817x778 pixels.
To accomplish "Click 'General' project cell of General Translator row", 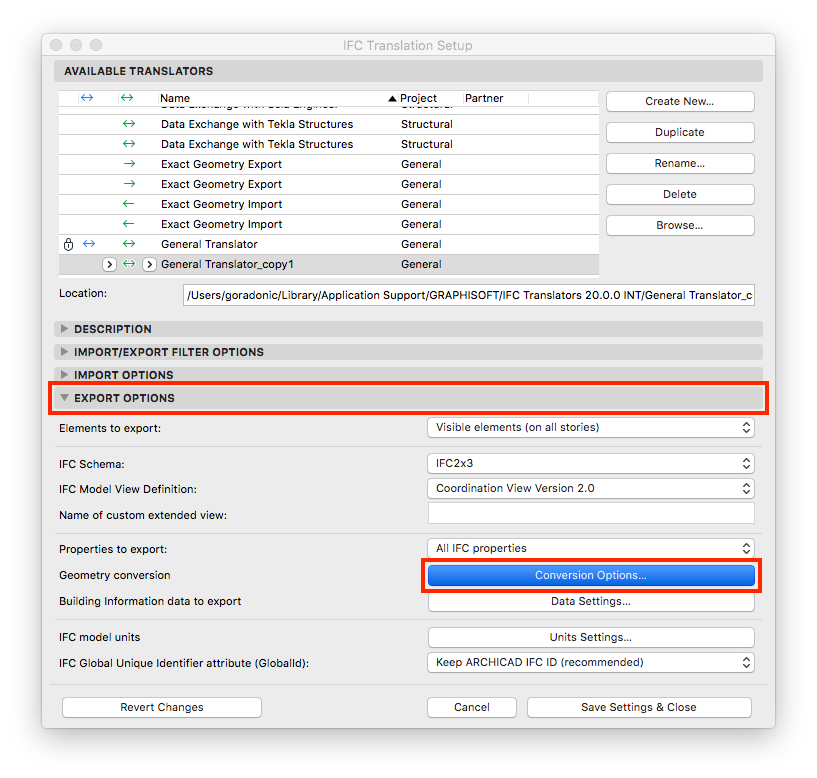I will pos(421,244).
